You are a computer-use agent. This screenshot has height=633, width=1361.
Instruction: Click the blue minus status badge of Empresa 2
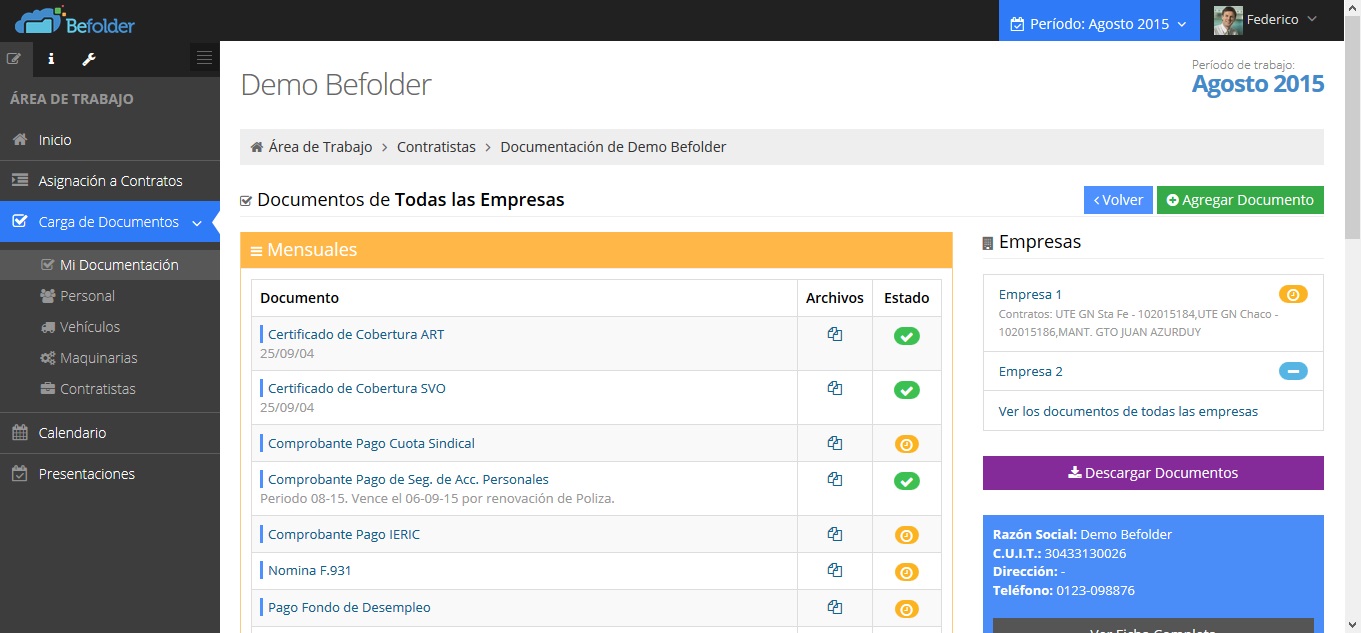click(x=1292, y=372)
